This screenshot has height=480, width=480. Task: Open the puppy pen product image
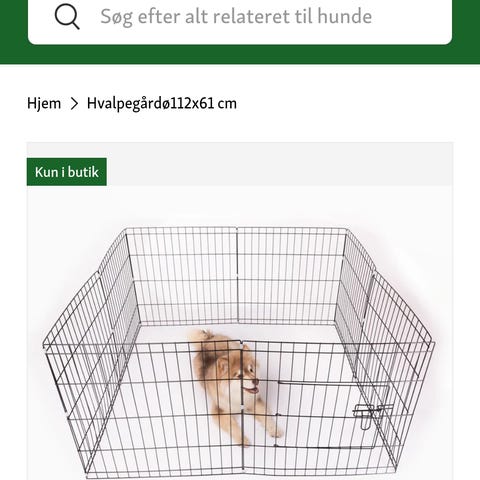[240, 333]
